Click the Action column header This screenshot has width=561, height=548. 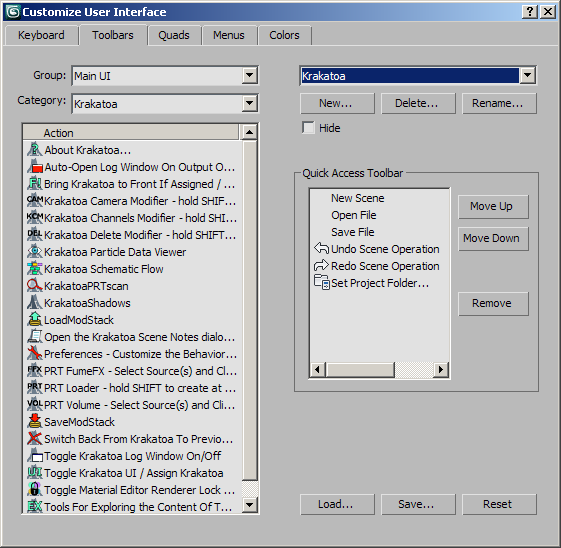(131, 133)
